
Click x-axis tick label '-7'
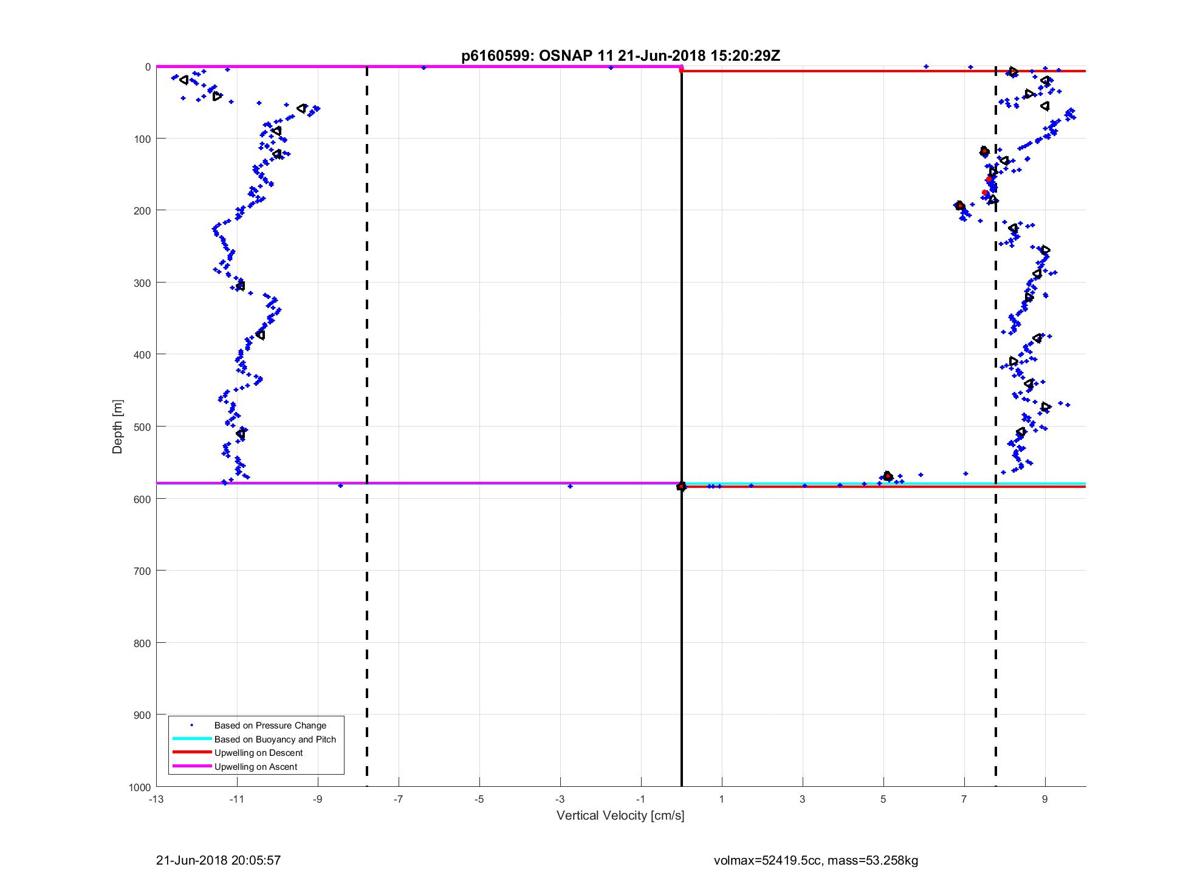click(x=399, y=799)
